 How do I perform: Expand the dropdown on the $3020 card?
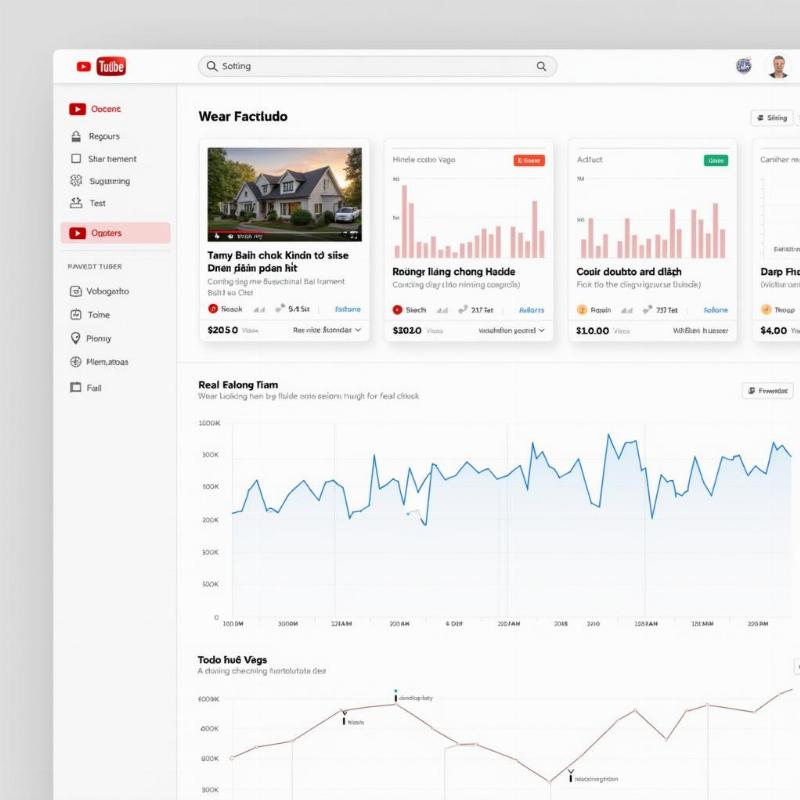[542, 329]
